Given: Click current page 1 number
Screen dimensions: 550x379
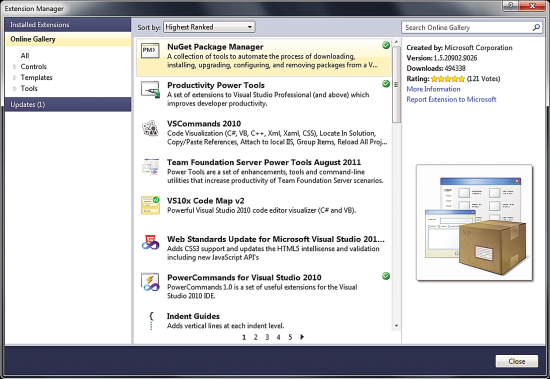Looking at the screenshot, I should 244,337.
